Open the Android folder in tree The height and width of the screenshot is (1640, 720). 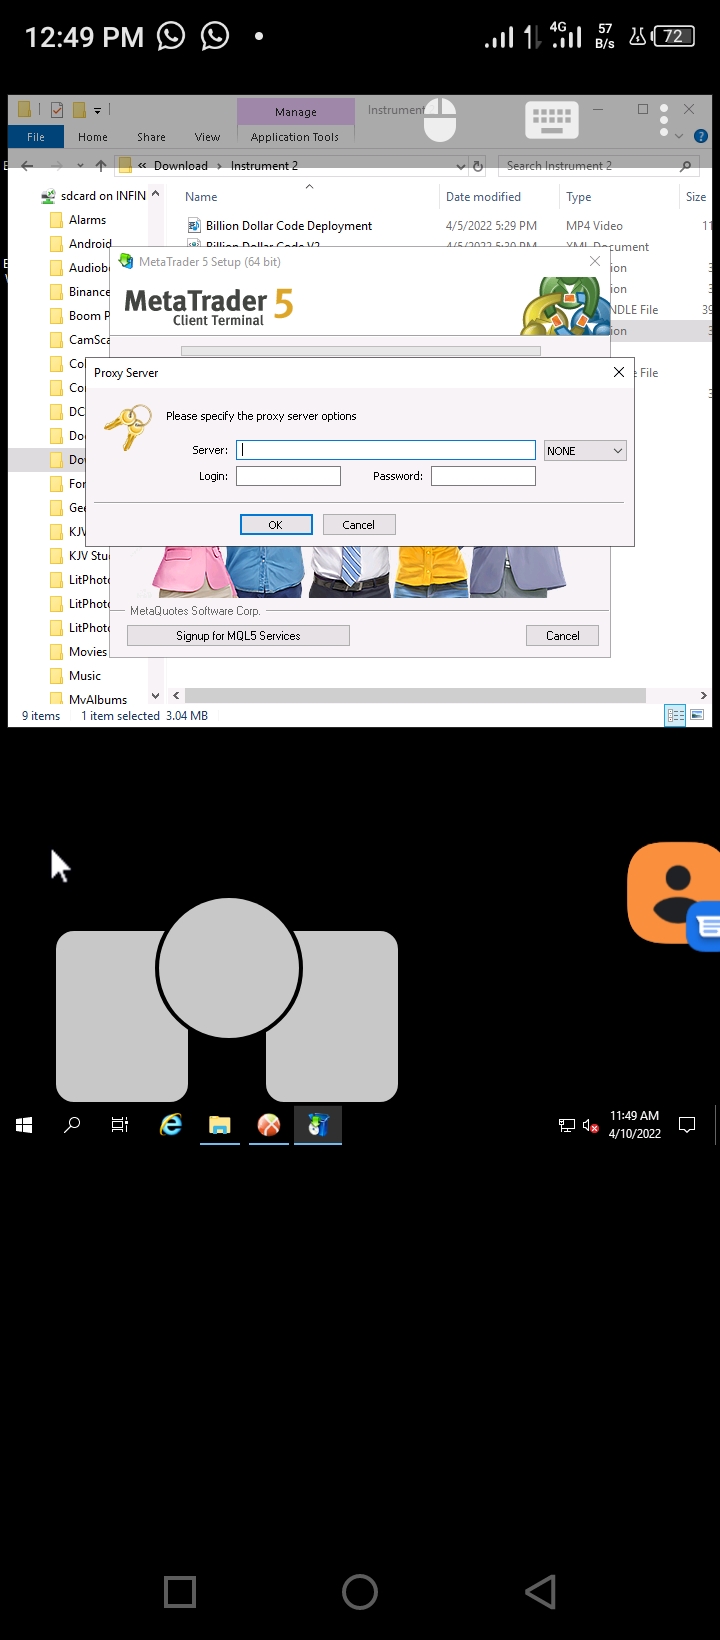tap(90, 244)
